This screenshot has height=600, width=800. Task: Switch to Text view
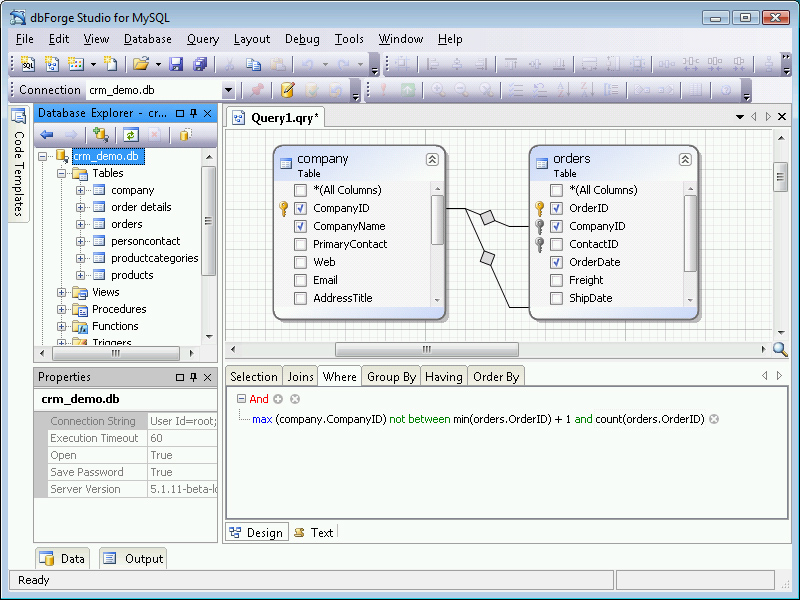(315, 533)
